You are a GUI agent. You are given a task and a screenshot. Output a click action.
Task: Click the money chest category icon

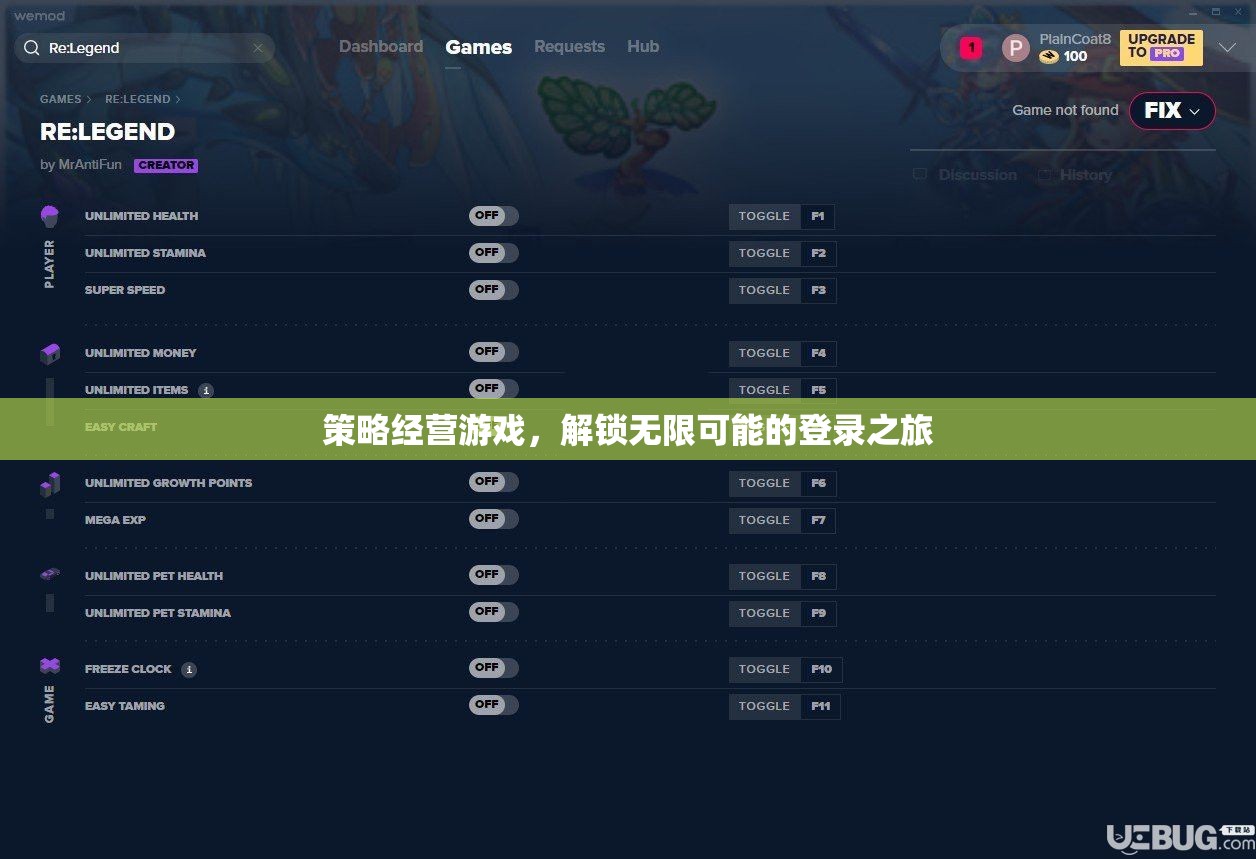pos(50,354)
